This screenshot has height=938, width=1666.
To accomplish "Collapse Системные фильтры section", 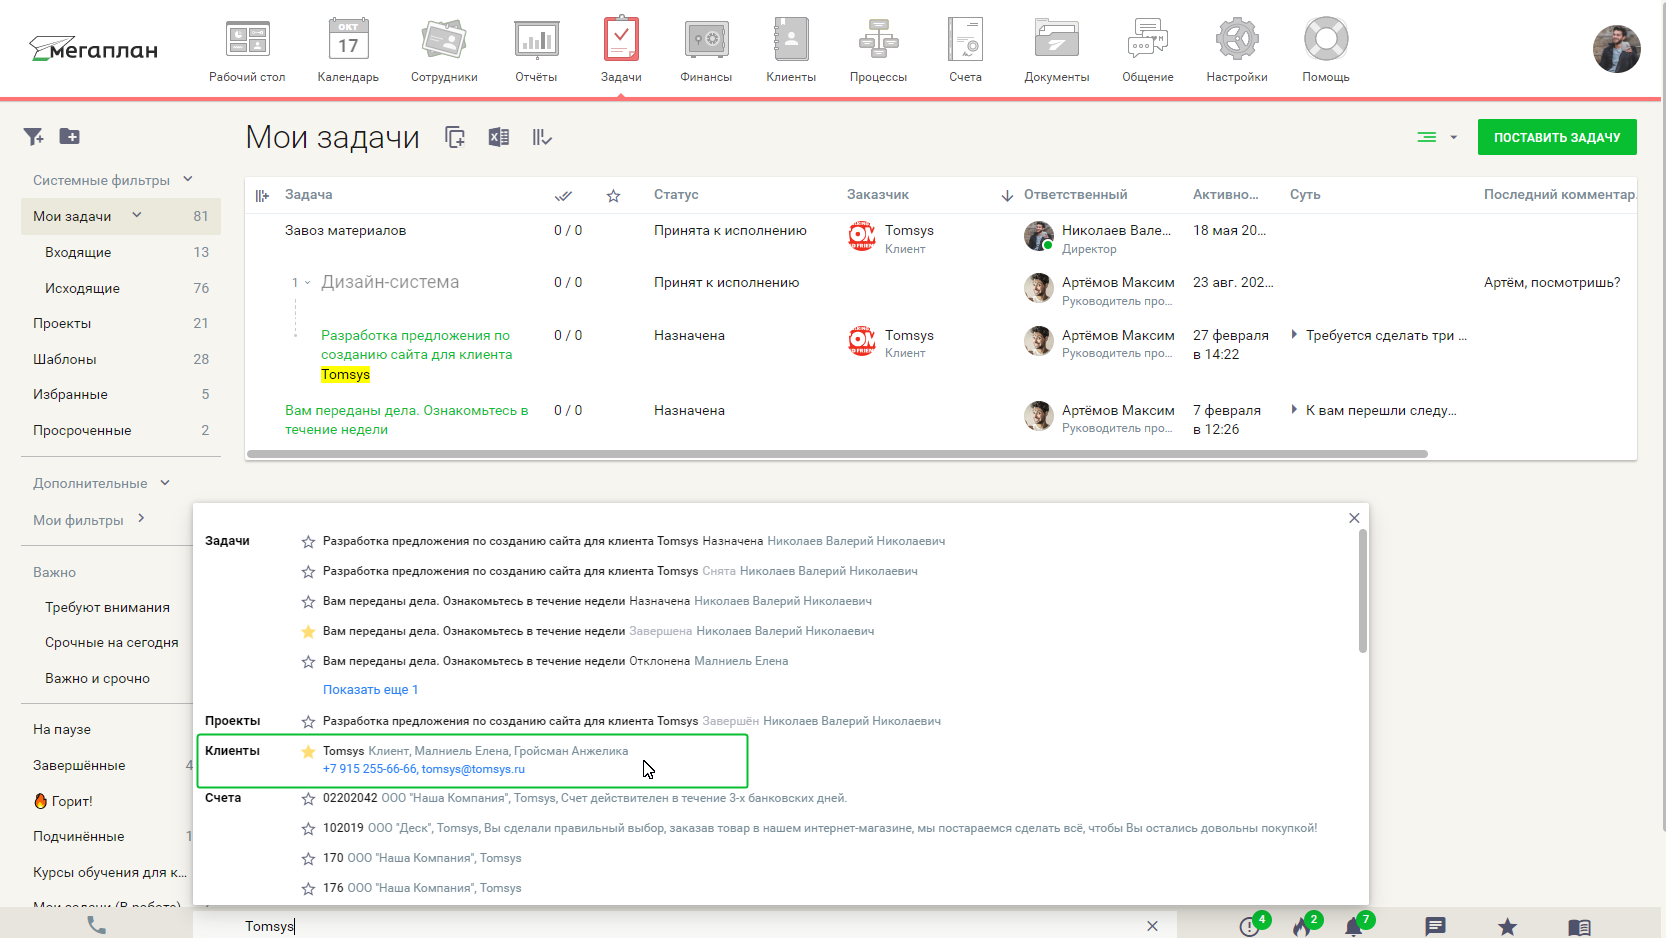I will (187, 180).
